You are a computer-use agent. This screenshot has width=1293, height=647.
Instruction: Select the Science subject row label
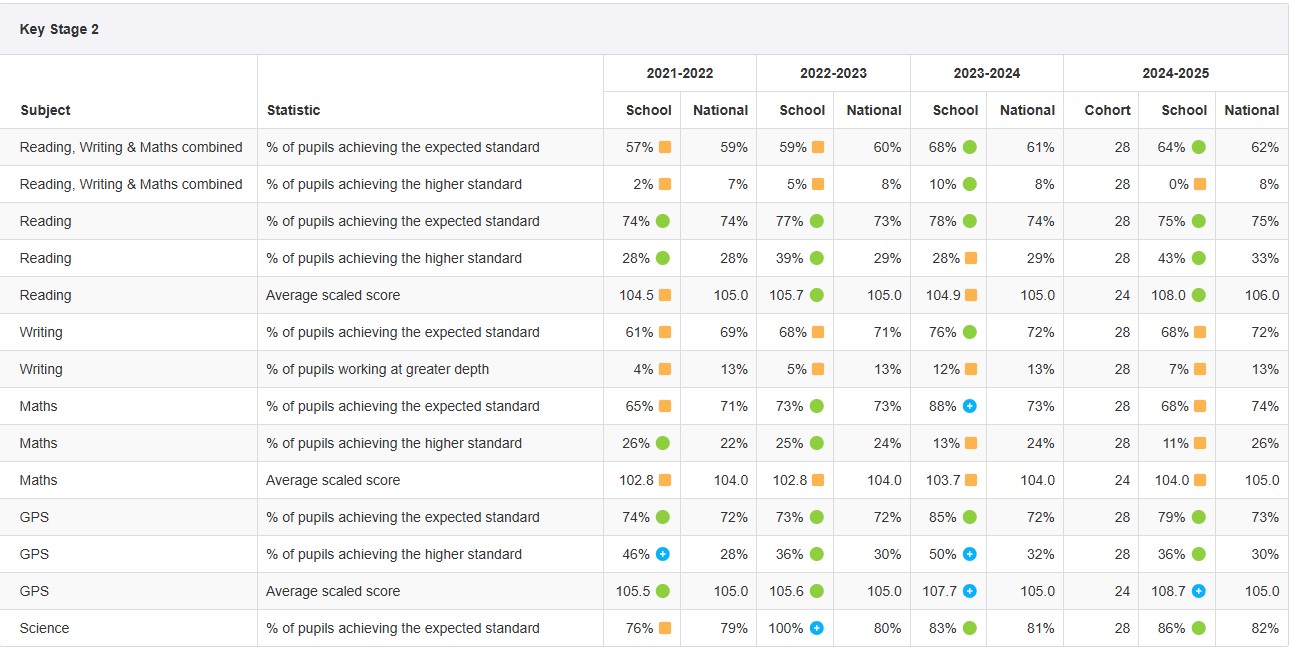click(44, 628)
